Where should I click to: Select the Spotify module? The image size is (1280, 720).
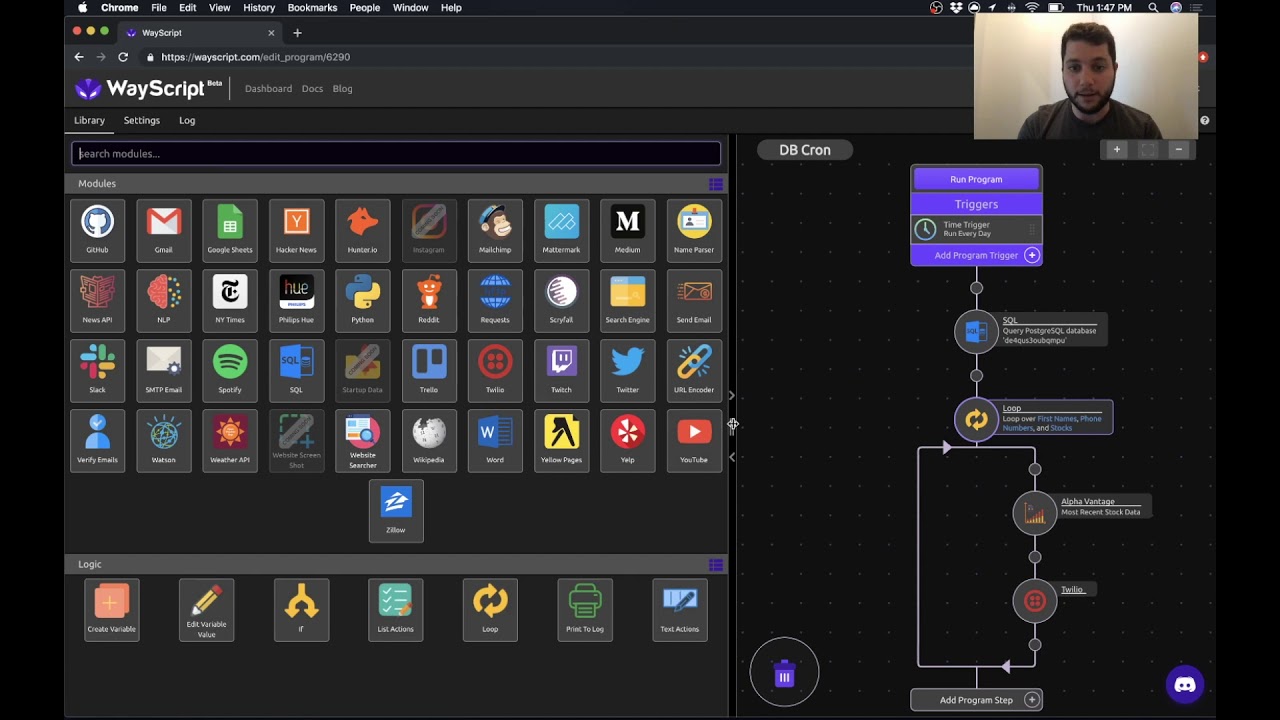[x=230, y=370]
